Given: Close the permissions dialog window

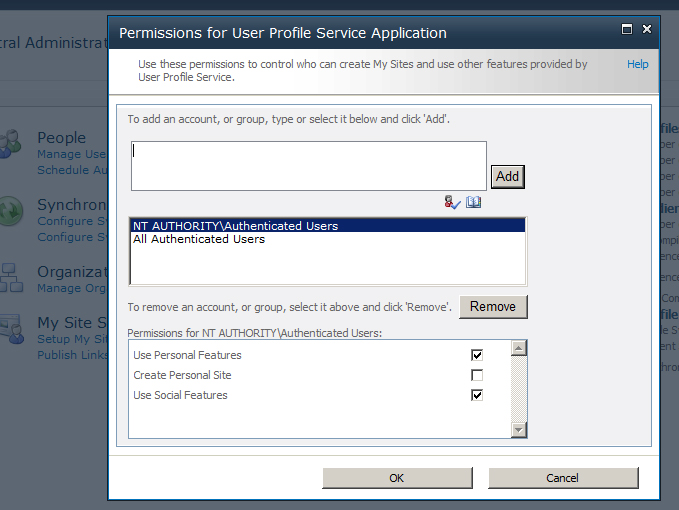Looking at the screenshot, I should click(647, 30).
